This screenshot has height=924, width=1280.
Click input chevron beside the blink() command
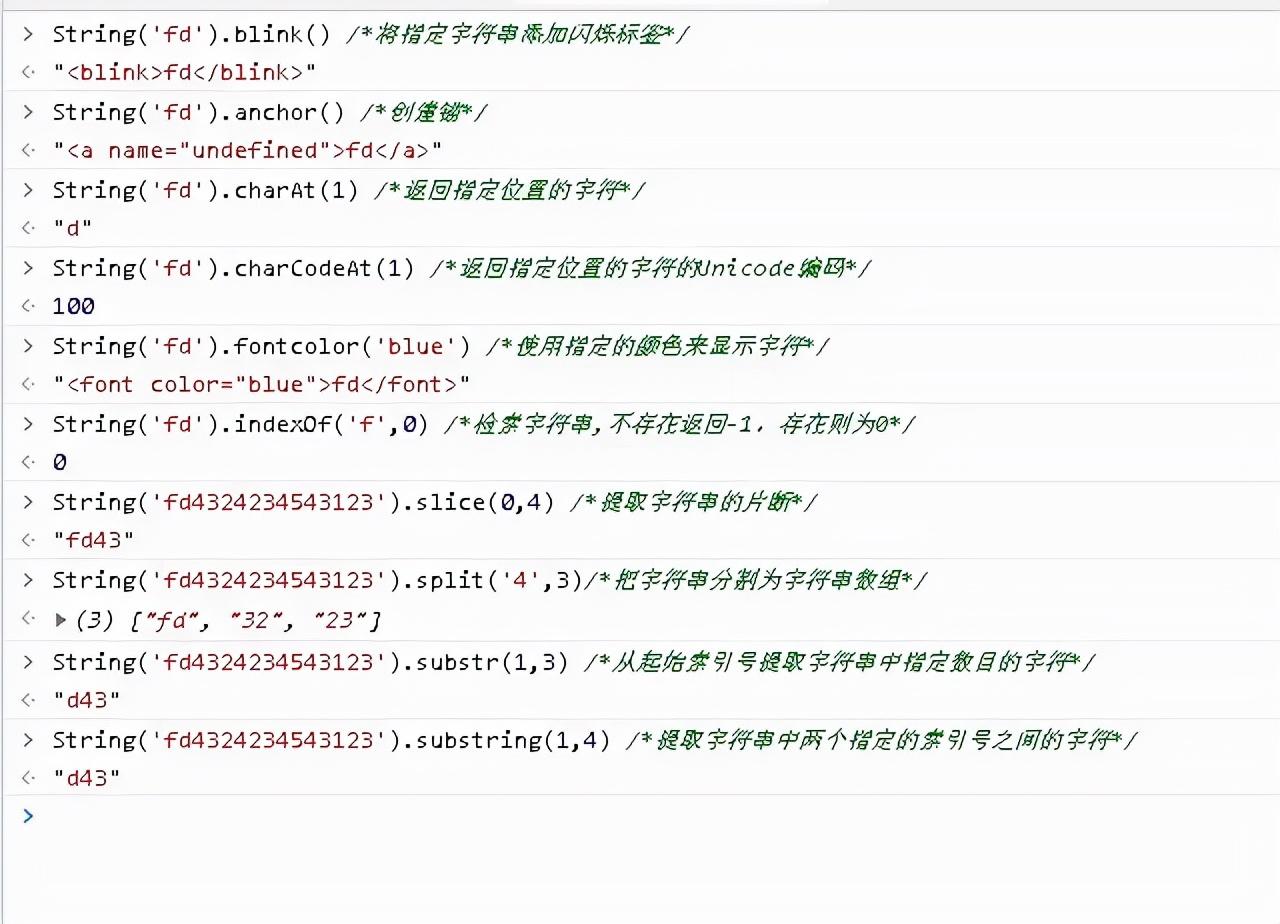[28, 34]
